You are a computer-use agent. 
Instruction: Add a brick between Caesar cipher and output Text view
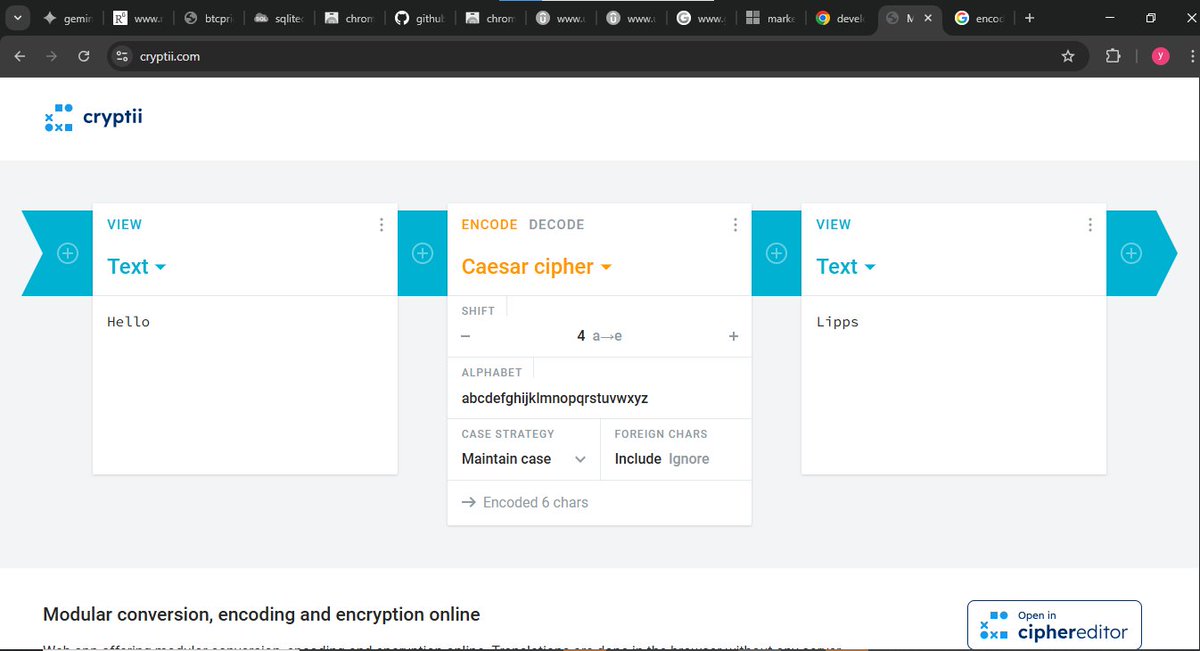776,253
